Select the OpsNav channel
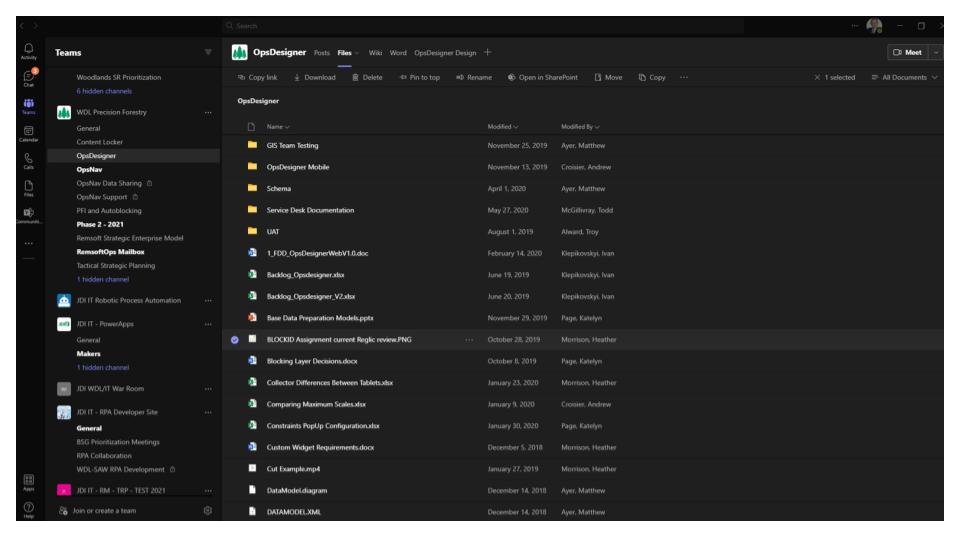 89,170
